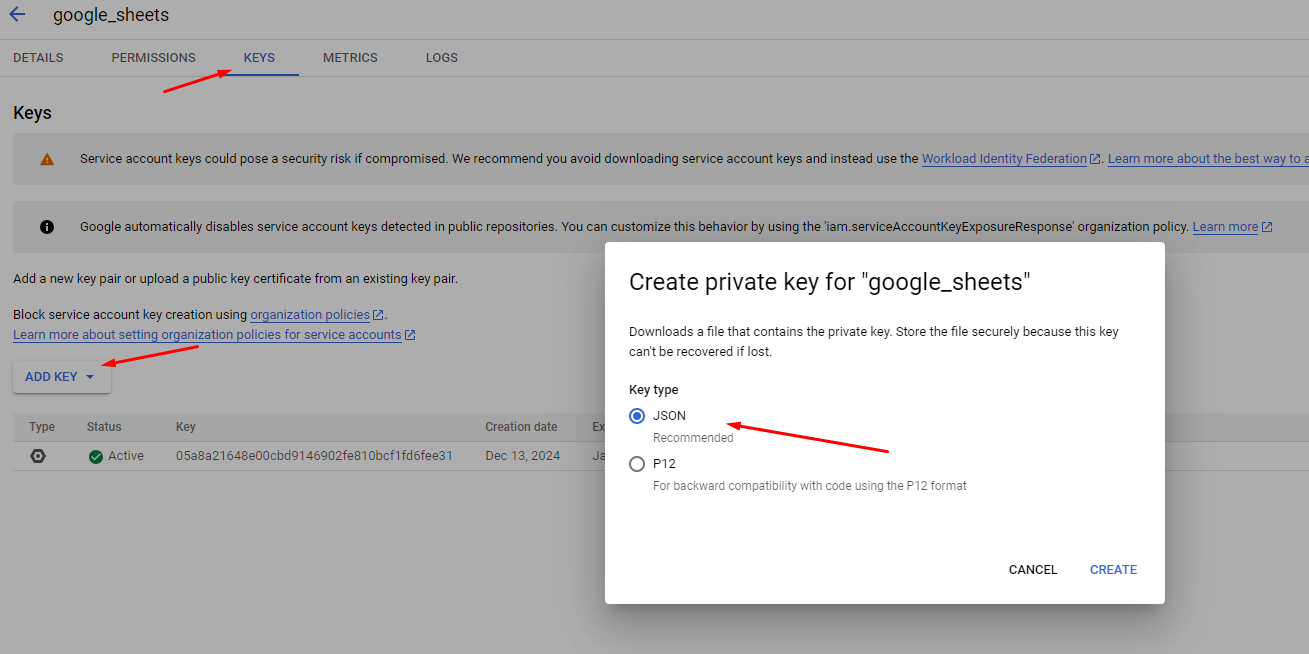The image size is (1309, 654).
Task: Click the external-link icon on the setting-policies link
Action: click(409, 334)
